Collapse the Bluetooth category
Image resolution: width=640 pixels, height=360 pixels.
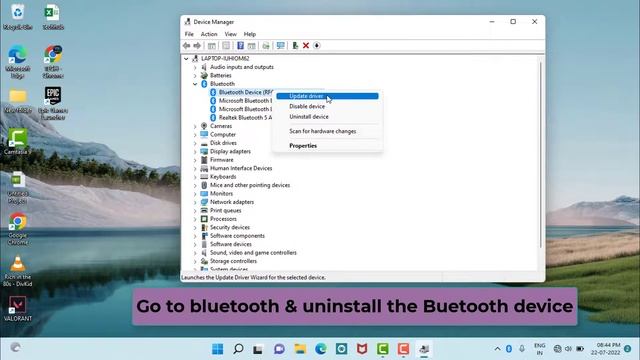[195, 84]
